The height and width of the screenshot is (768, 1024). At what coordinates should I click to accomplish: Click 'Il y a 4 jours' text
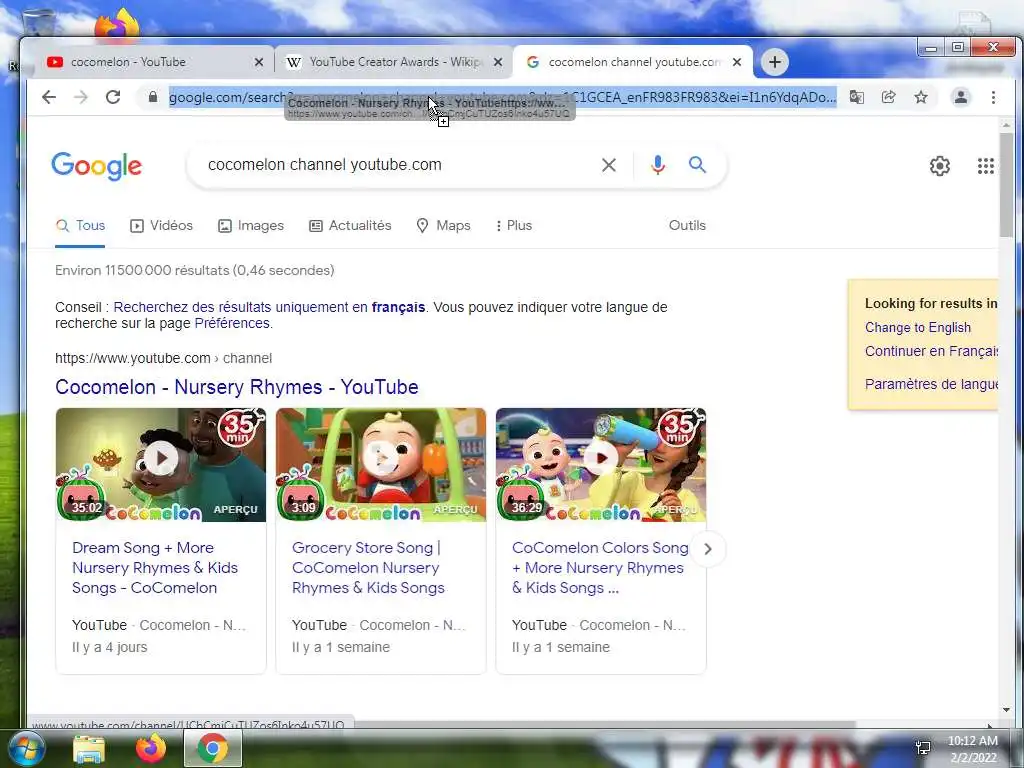[x=110, y=647]
